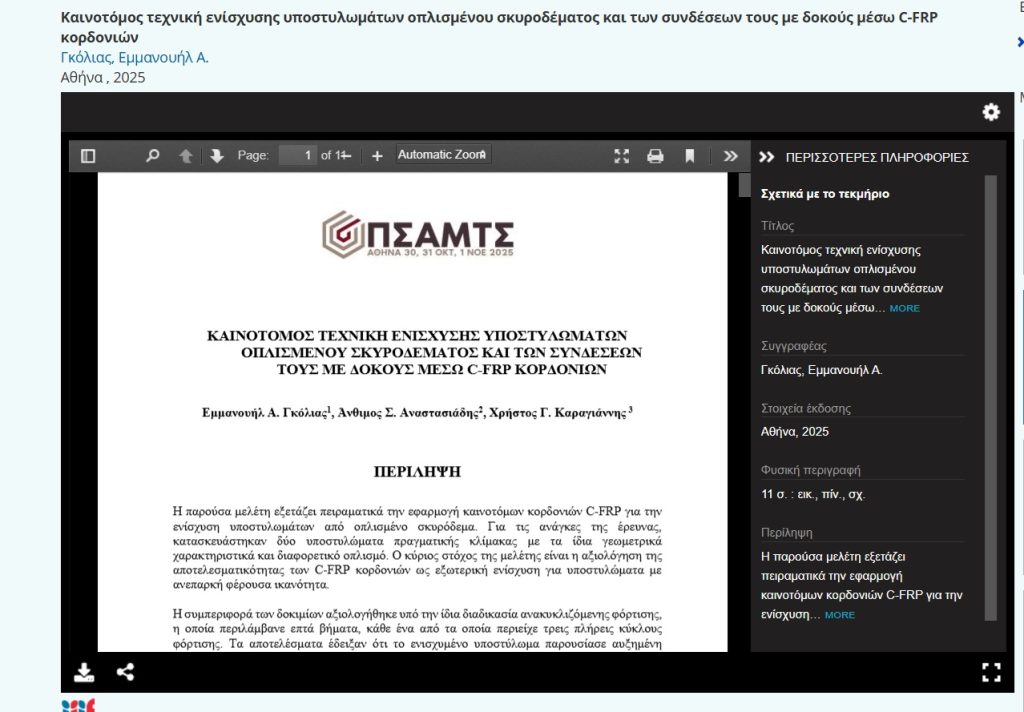This screenshot has width=1024, height=712.
Task: Share the document
Action: click(x=125, y=672)
